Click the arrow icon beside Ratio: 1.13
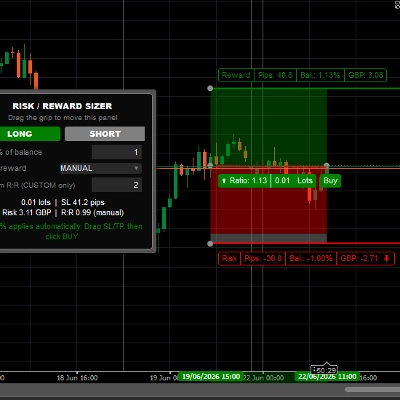This screenshot has height=400, width=400. coord(224,181)
